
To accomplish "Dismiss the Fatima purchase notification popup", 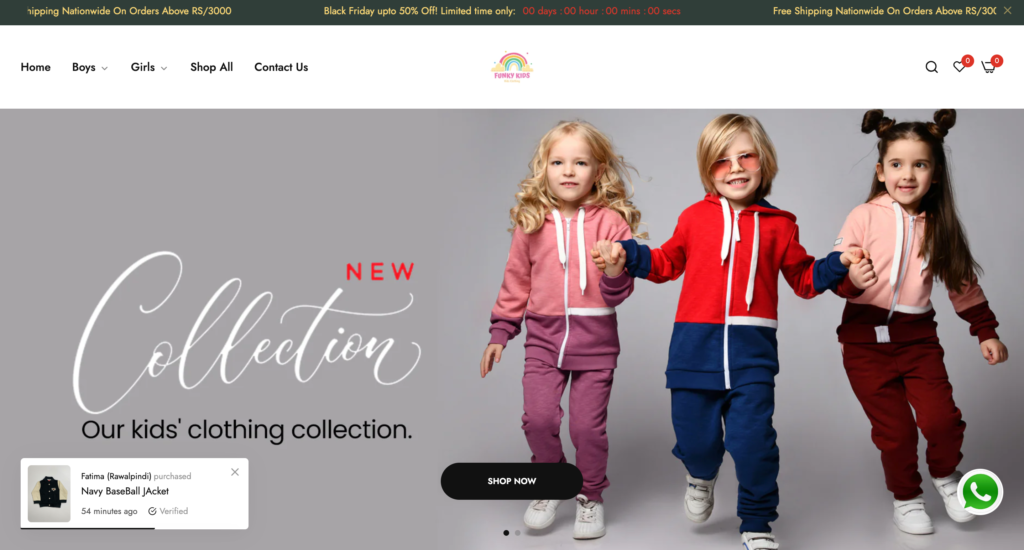I will pyautogui.click(x=235, y=472).
